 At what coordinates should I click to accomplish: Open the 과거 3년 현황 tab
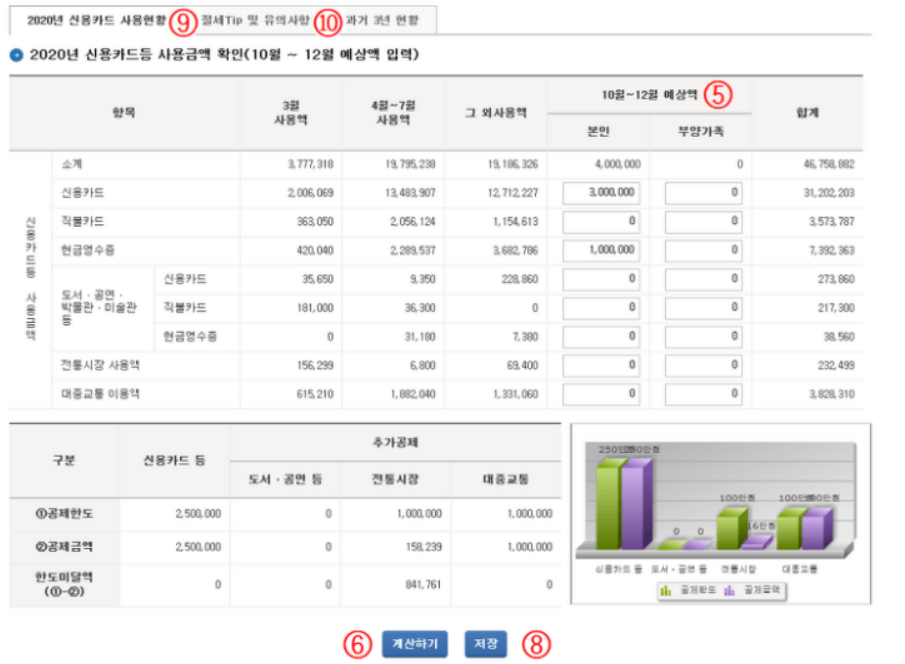(382, 20)
